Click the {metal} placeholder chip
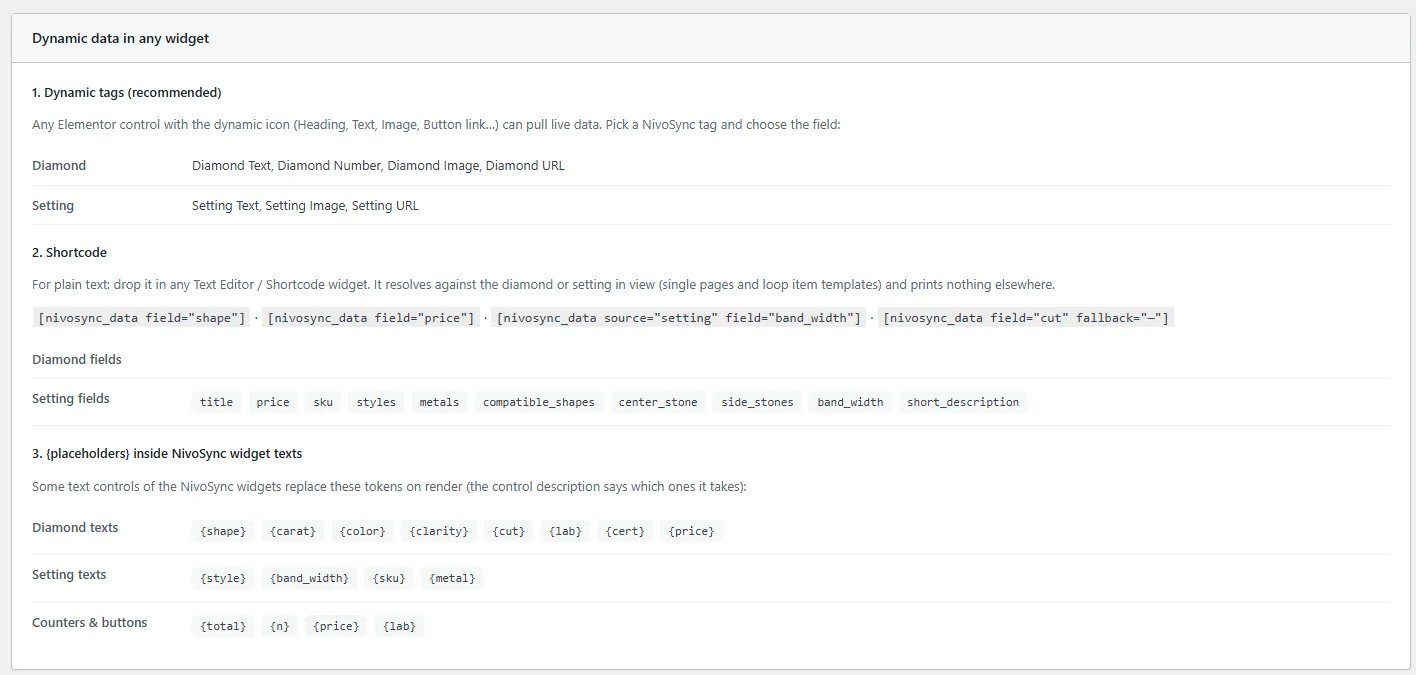The image size is (1416, 675). (x=453, y=578)
